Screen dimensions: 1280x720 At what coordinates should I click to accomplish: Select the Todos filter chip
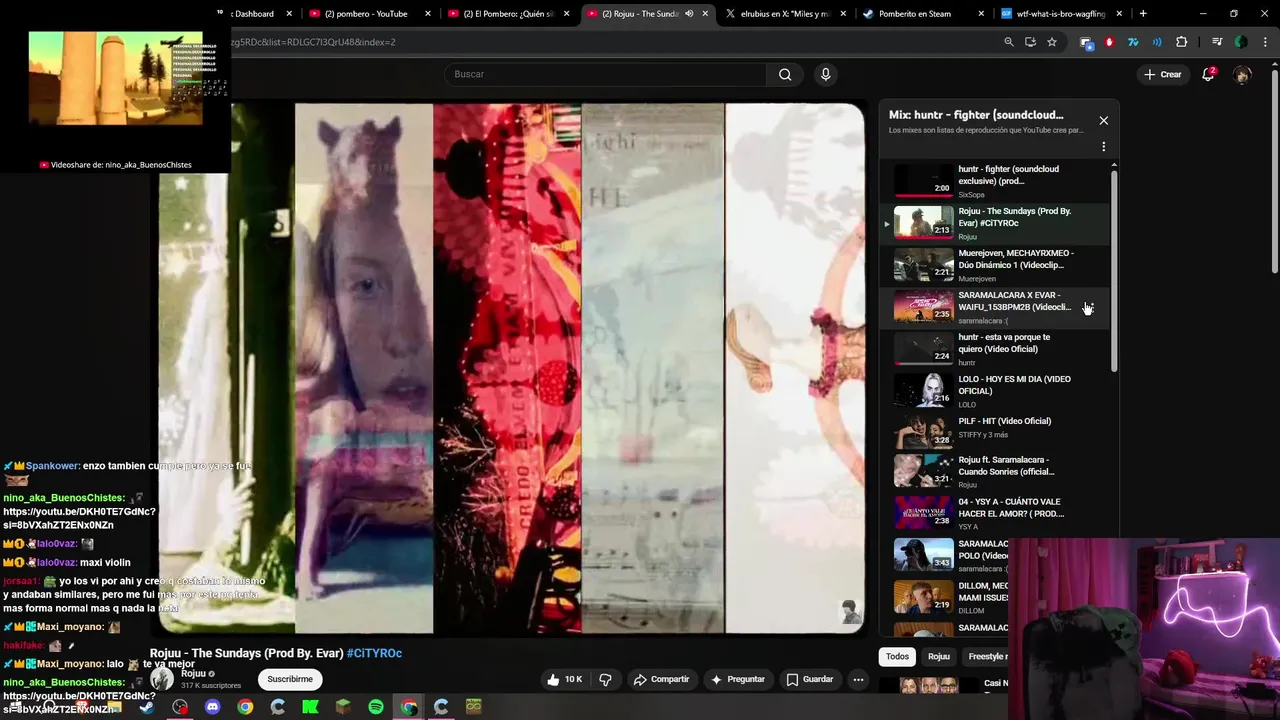897,656
